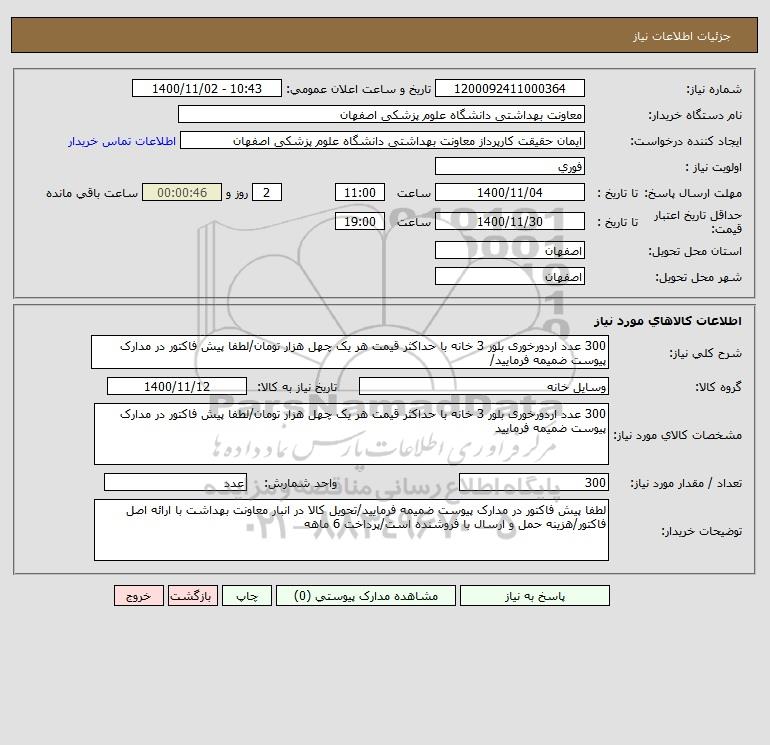Click delivery city field اصفهان
Screen dimensions: 770x745
click(510, 276)
